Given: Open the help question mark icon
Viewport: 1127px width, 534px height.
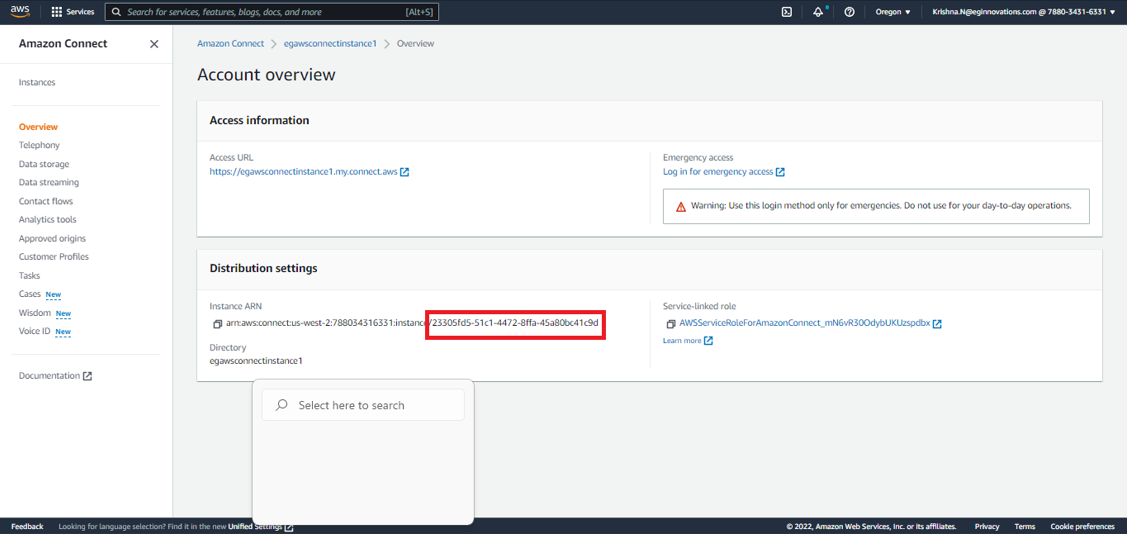Looking at the screenshot, I should click(849, 12).
